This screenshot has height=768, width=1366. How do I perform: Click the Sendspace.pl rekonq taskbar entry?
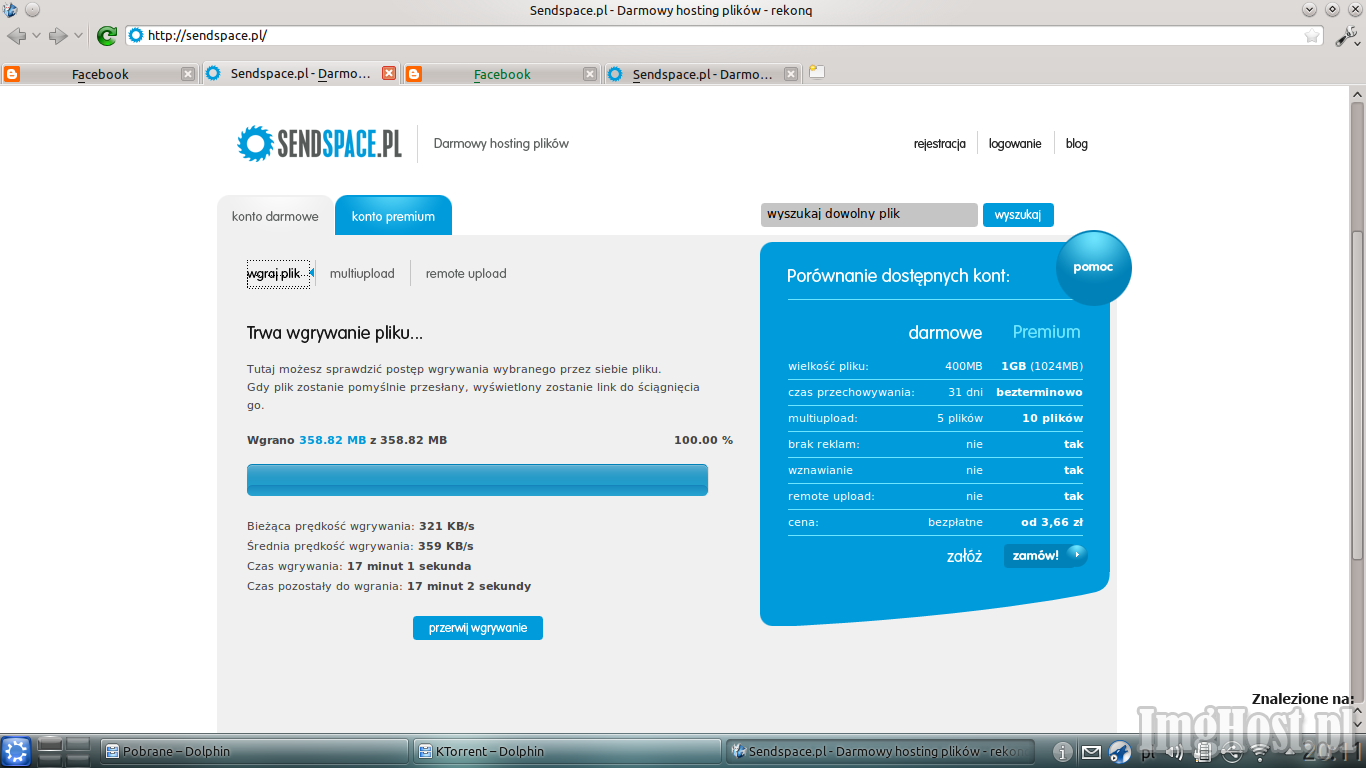880,752
